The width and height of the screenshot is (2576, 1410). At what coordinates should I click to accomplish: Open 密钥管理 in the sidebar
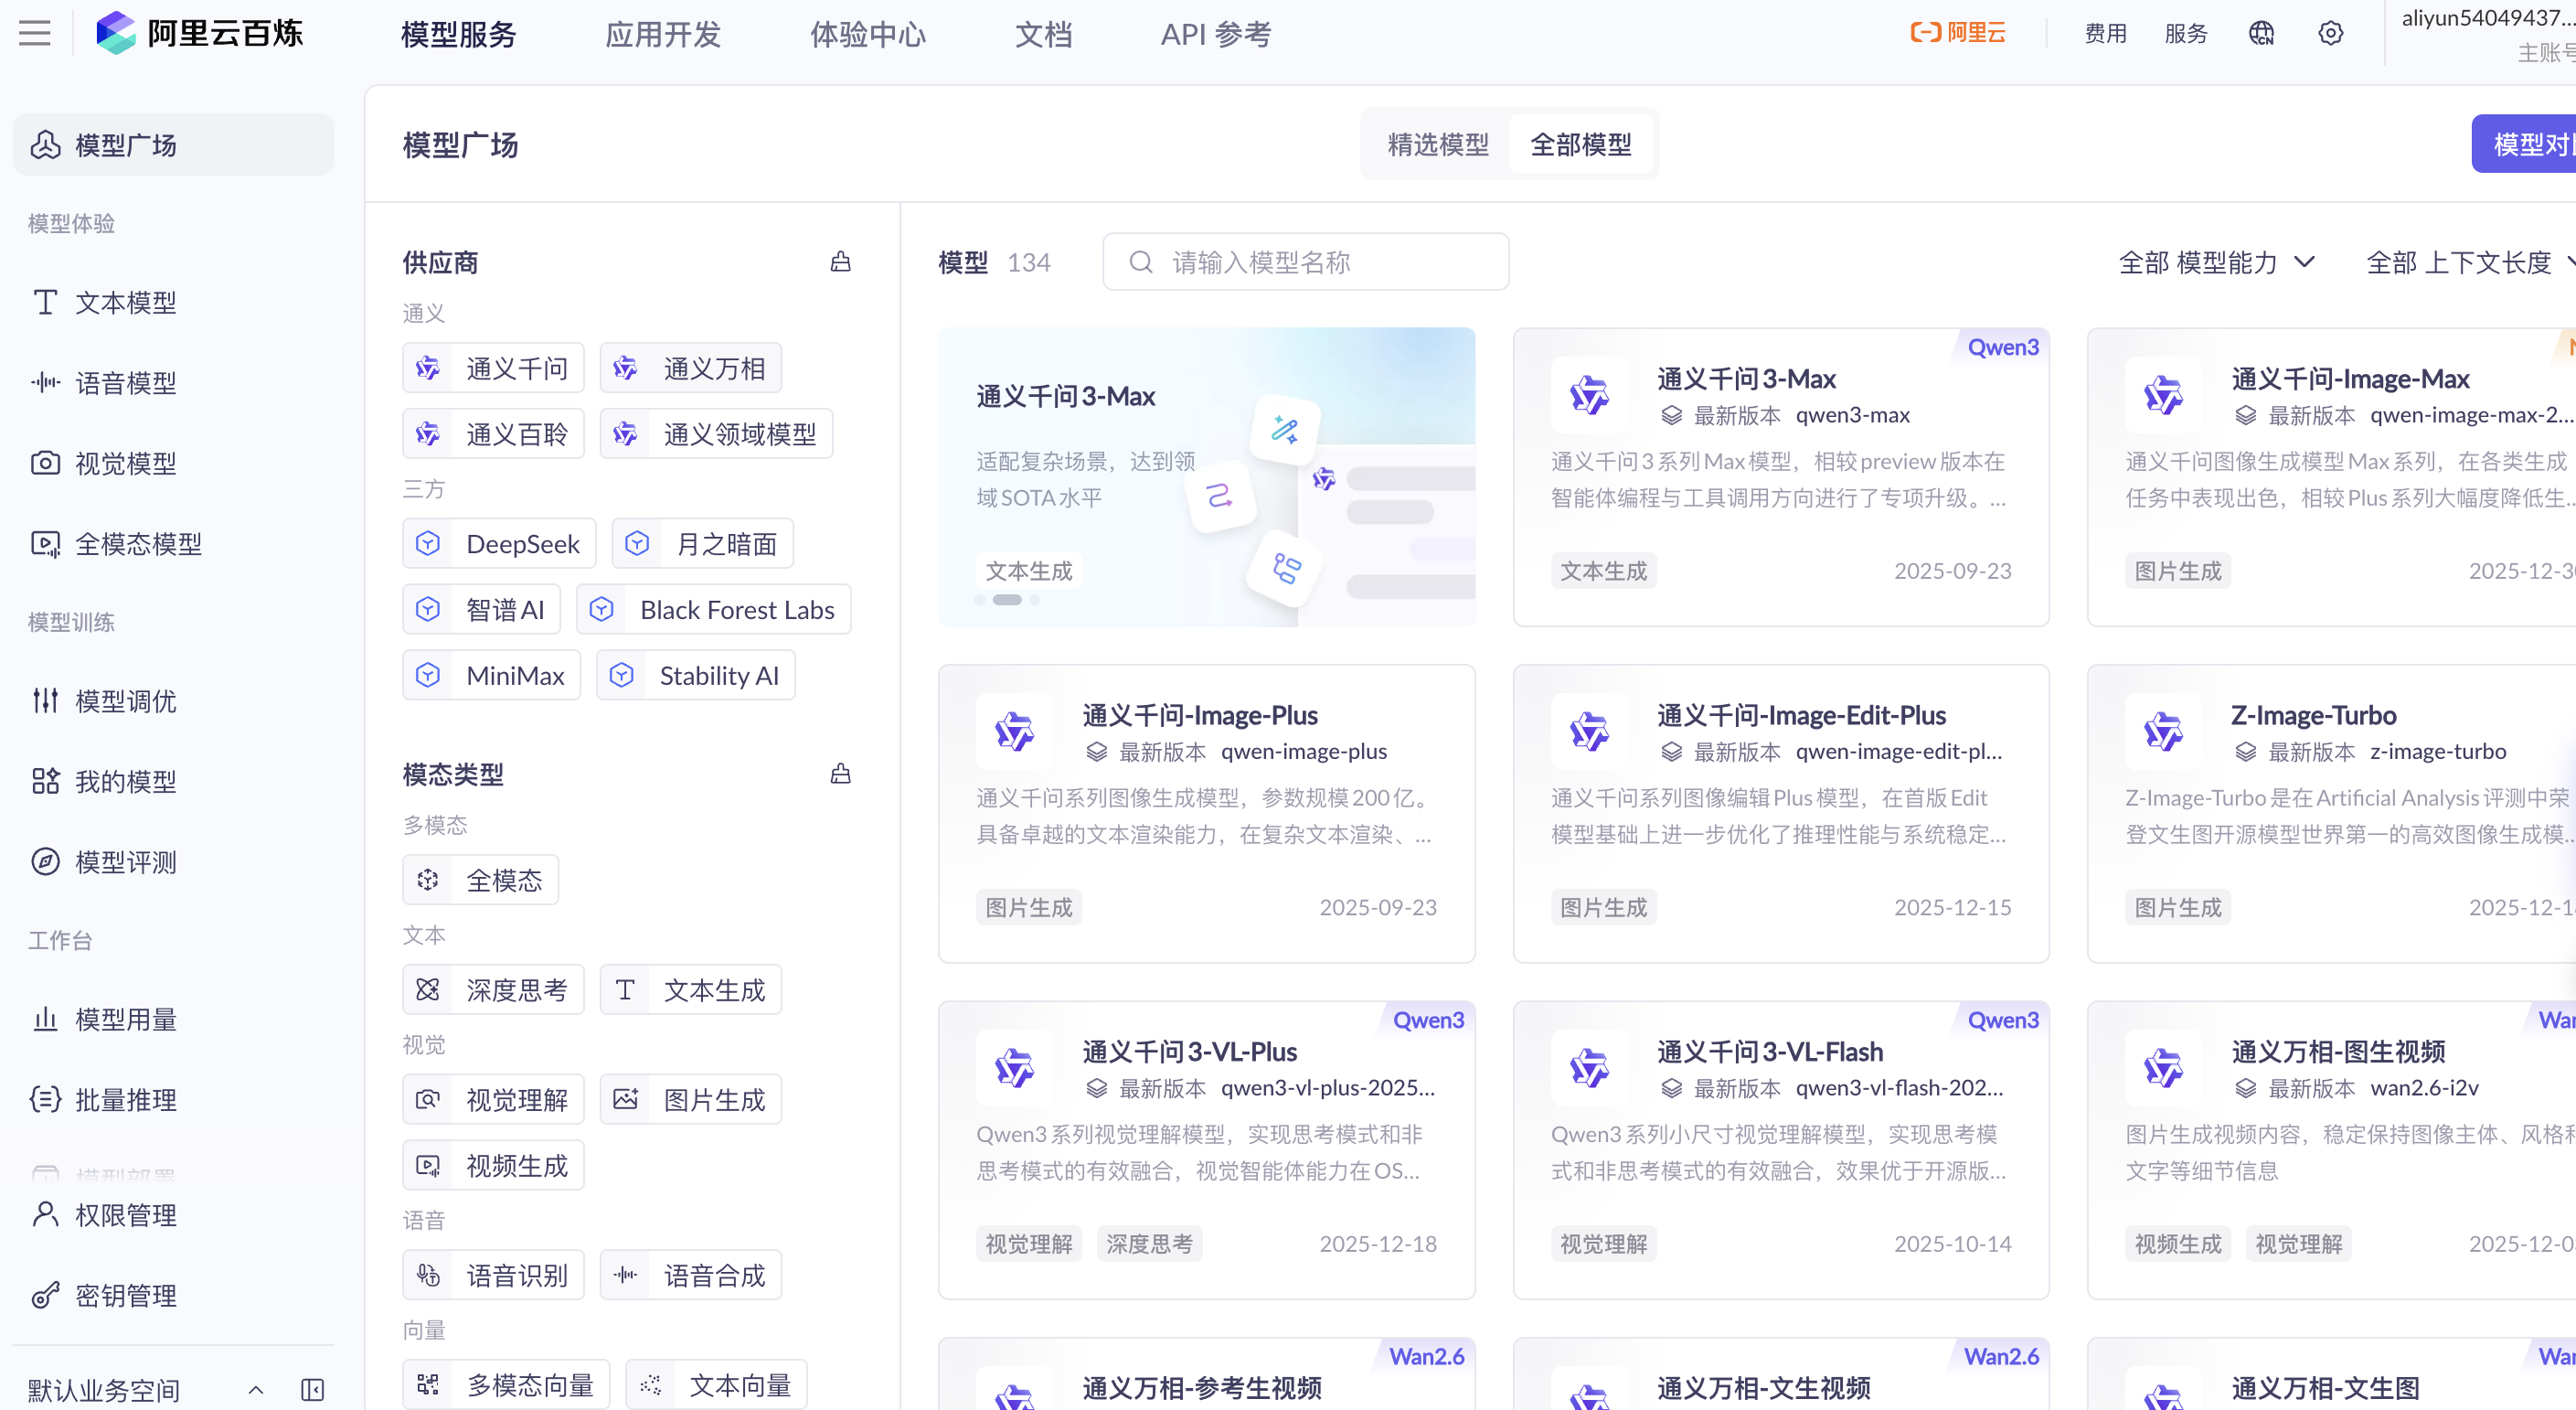click(x=126, y=1295)
